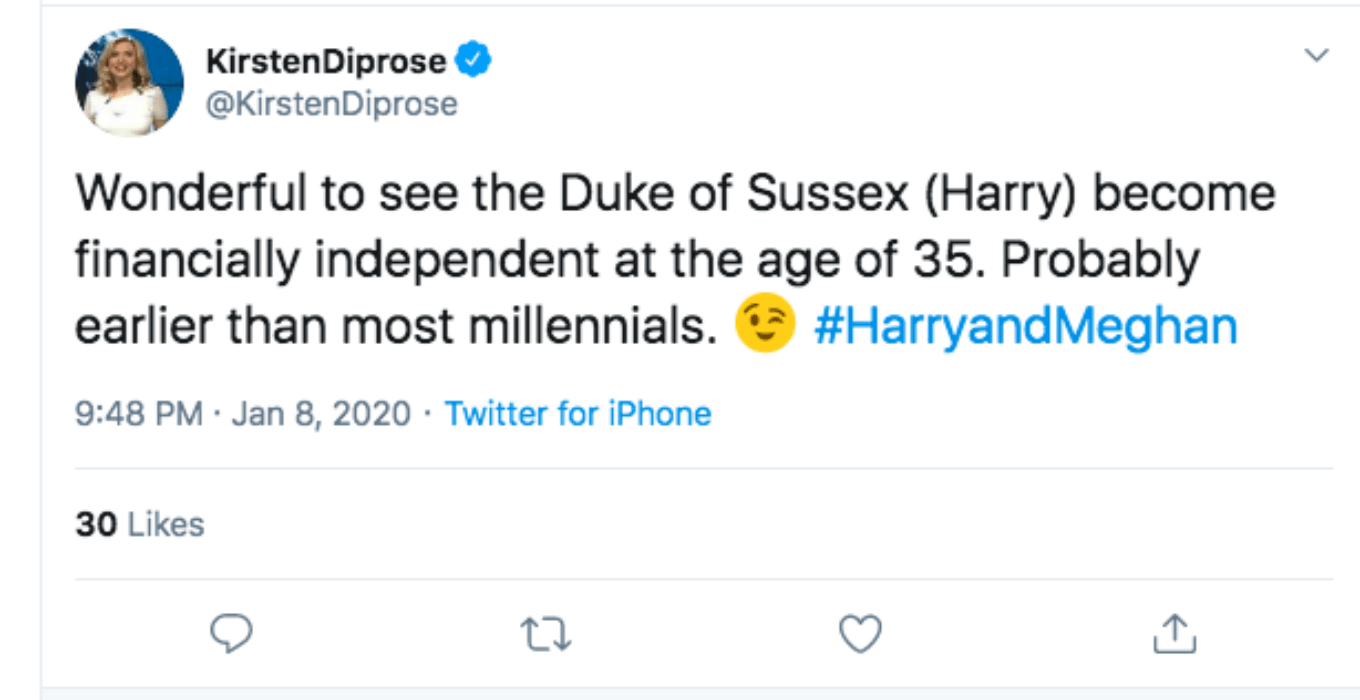Image resolution: width=1360 pixels, height=700 pixels.
Task: Click the 9:48 PM timestamp
Action: click(139, 413)
